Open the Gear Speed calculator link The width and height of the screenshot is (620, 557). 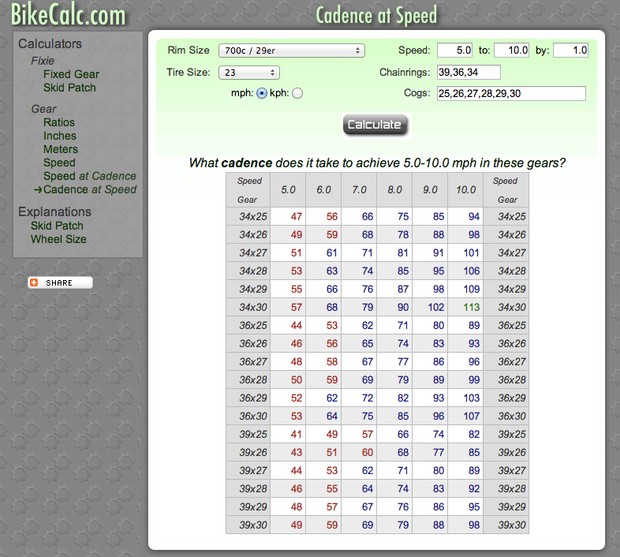pos(59,163)
